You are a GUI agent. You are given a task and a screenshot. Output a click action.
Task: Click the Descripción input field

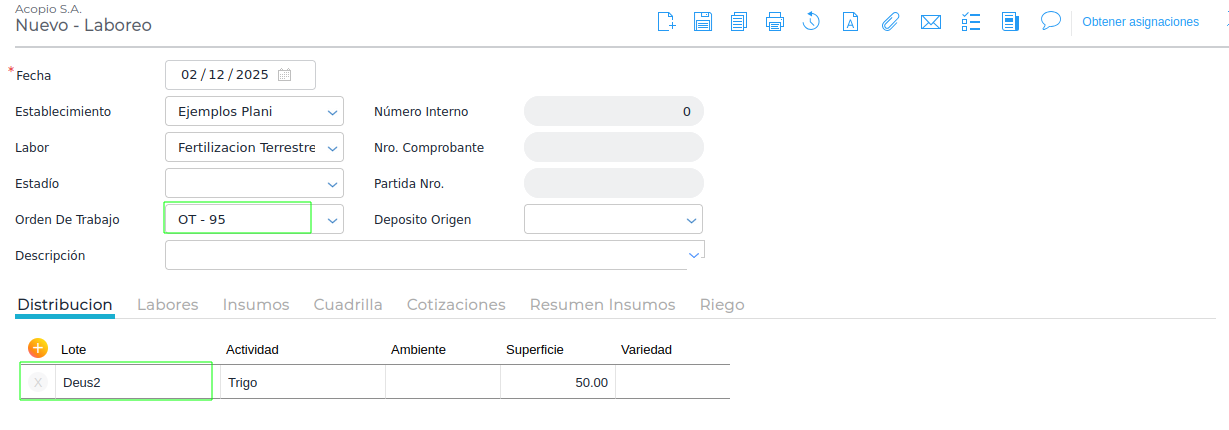point(420,255)
